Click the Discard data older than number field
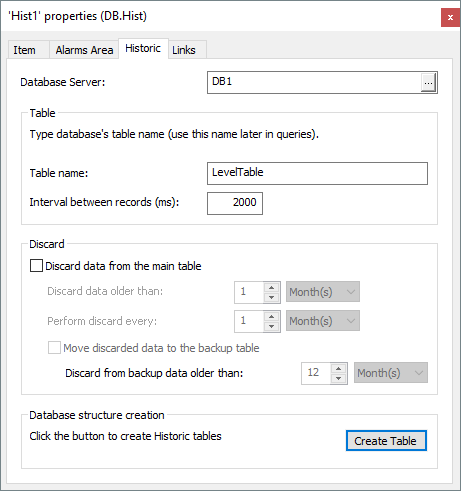The image size is (461, 491). pyautogui.click(x=249, y=292)
